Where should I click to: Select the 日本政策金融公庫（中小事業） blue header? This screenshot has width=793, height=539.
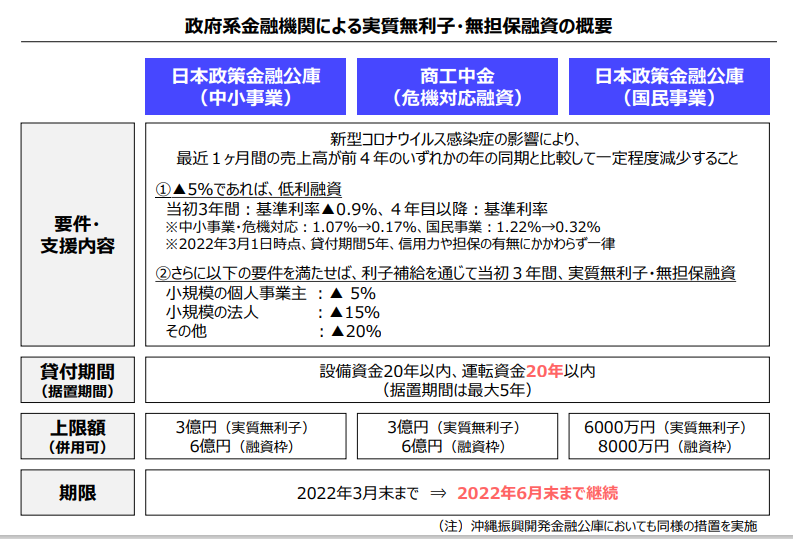pos(245,86)
